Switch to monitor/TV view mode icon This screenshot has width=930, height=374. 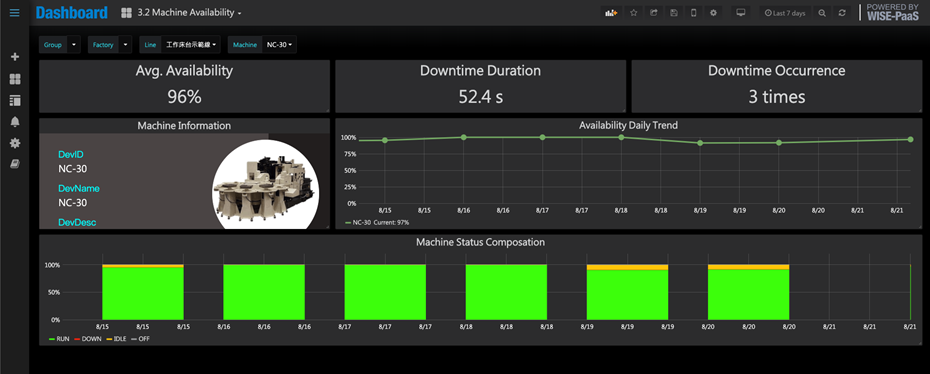(x=740, y=12)
